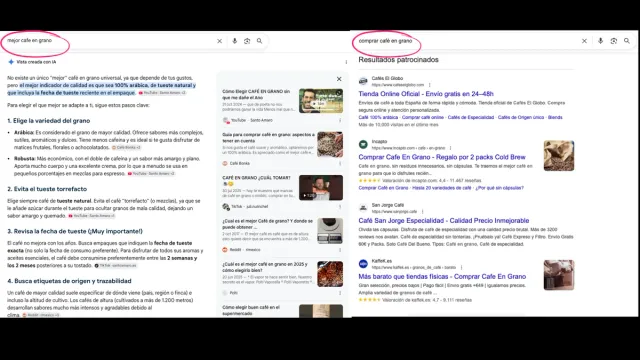This screenshot has width=640, height=360.
Task: Open the Polti coffee beans thumbnail
Action: (x=330, y=274)
